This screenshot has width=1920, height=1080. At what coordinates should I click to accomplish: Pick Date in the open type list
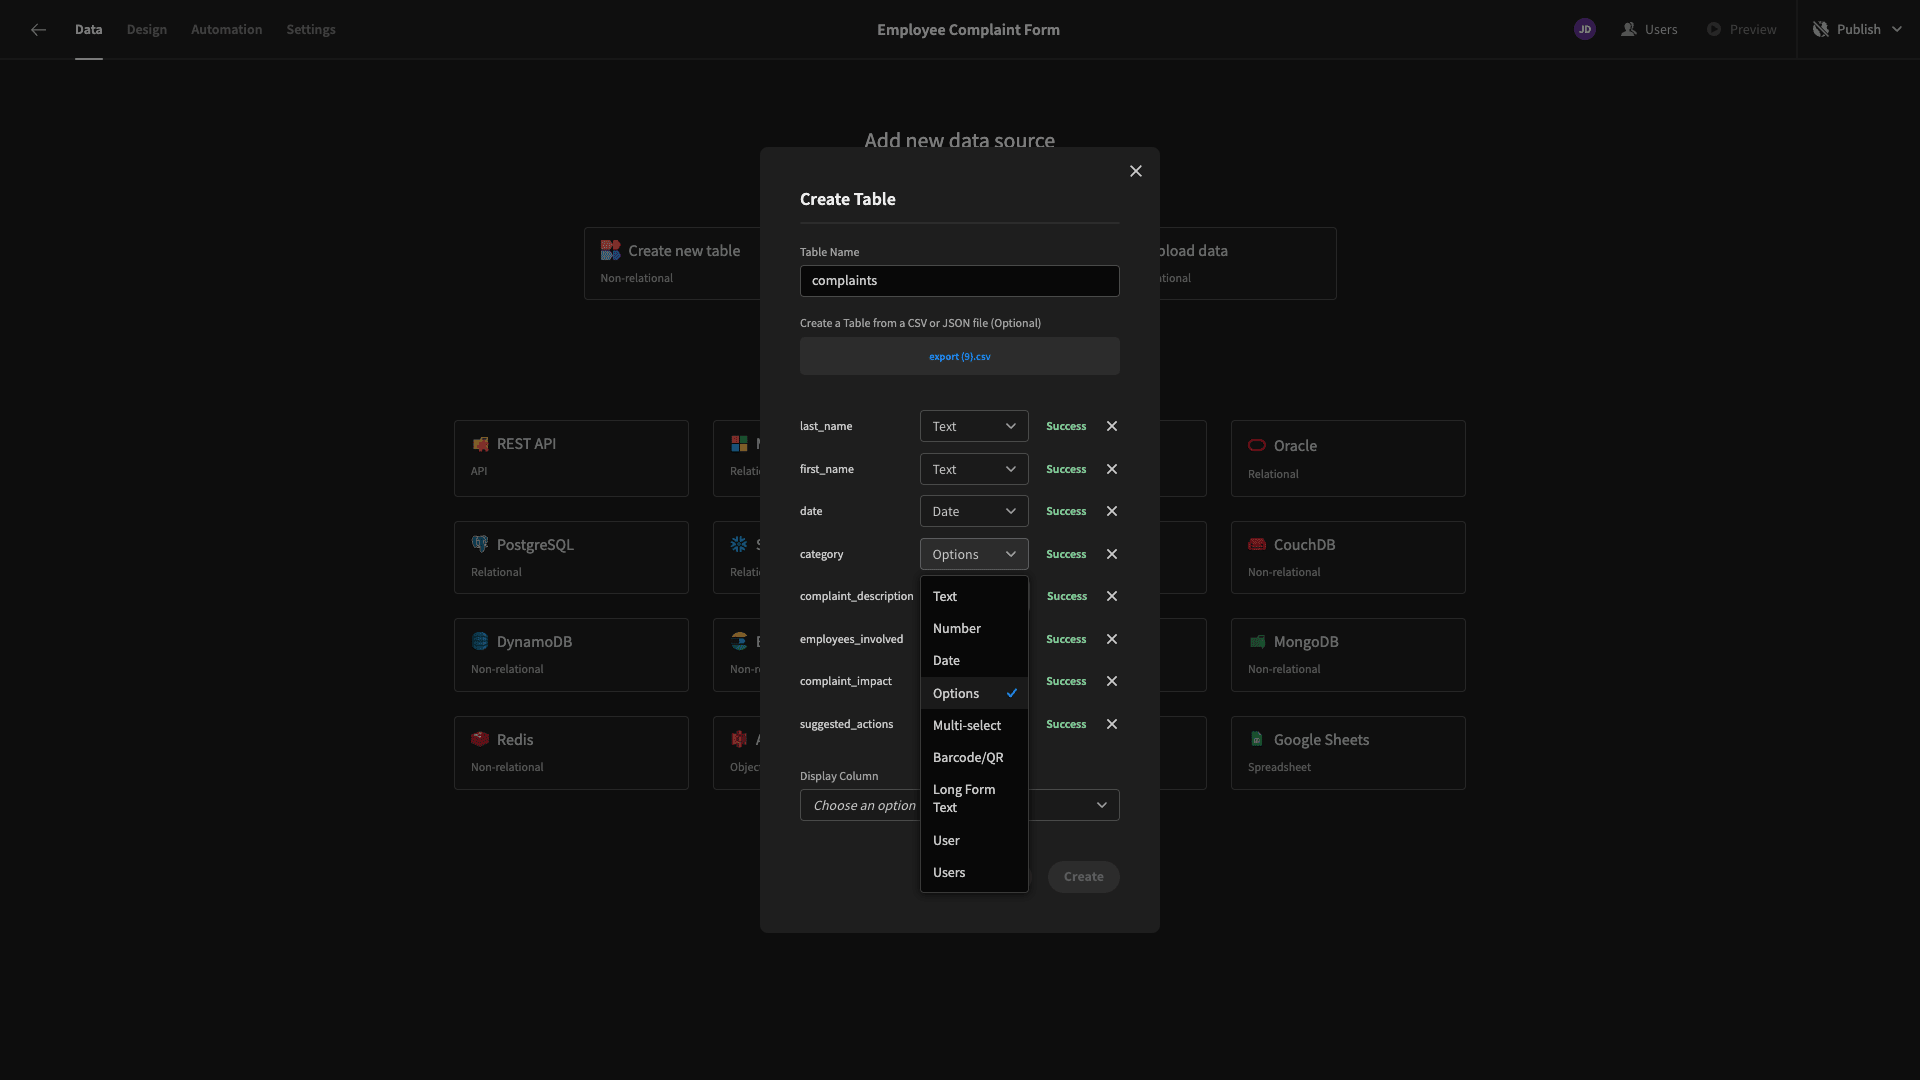coord(974,660)
